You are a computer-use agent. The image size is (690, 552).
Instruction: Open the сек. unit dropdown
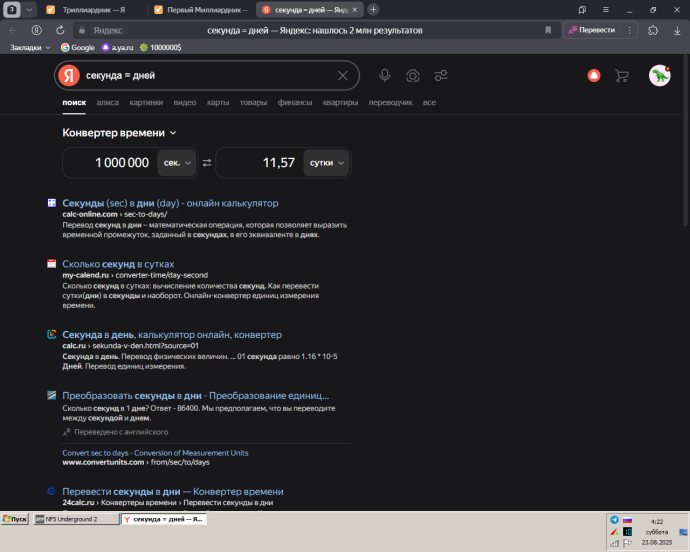(177, 163)
